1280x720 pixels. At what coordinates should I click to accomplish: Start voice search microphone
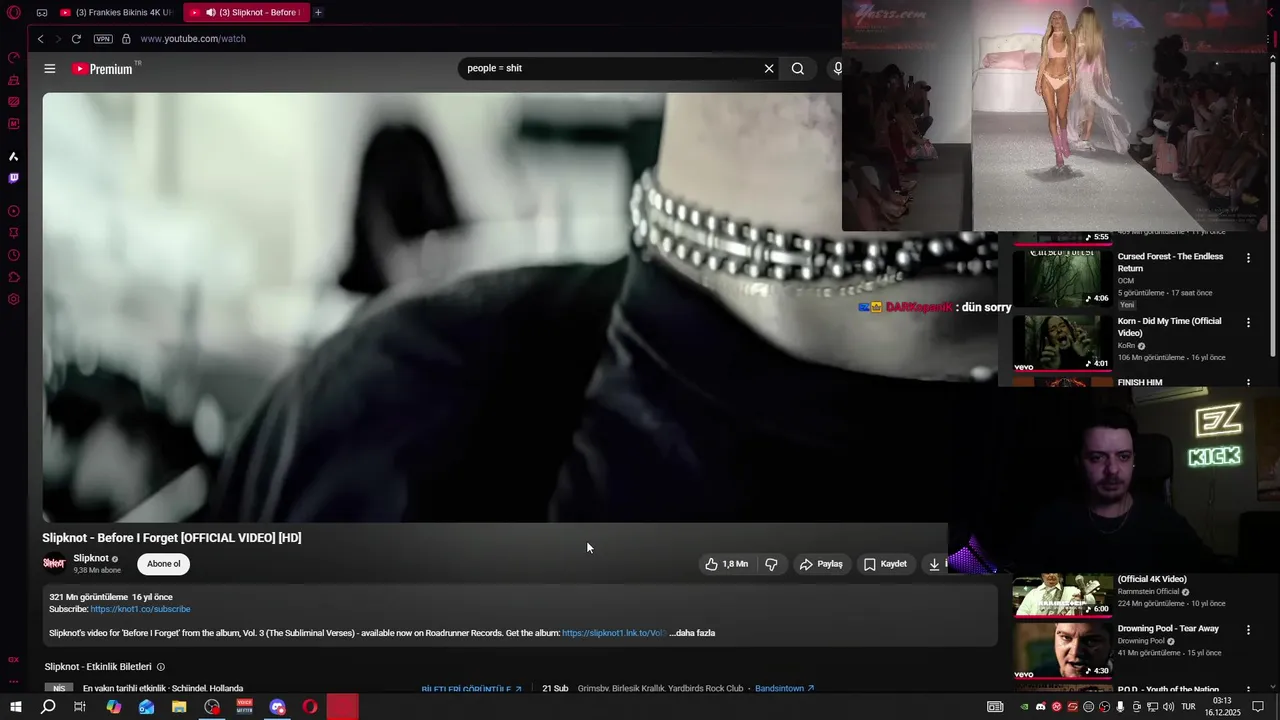tap(837, 68)
